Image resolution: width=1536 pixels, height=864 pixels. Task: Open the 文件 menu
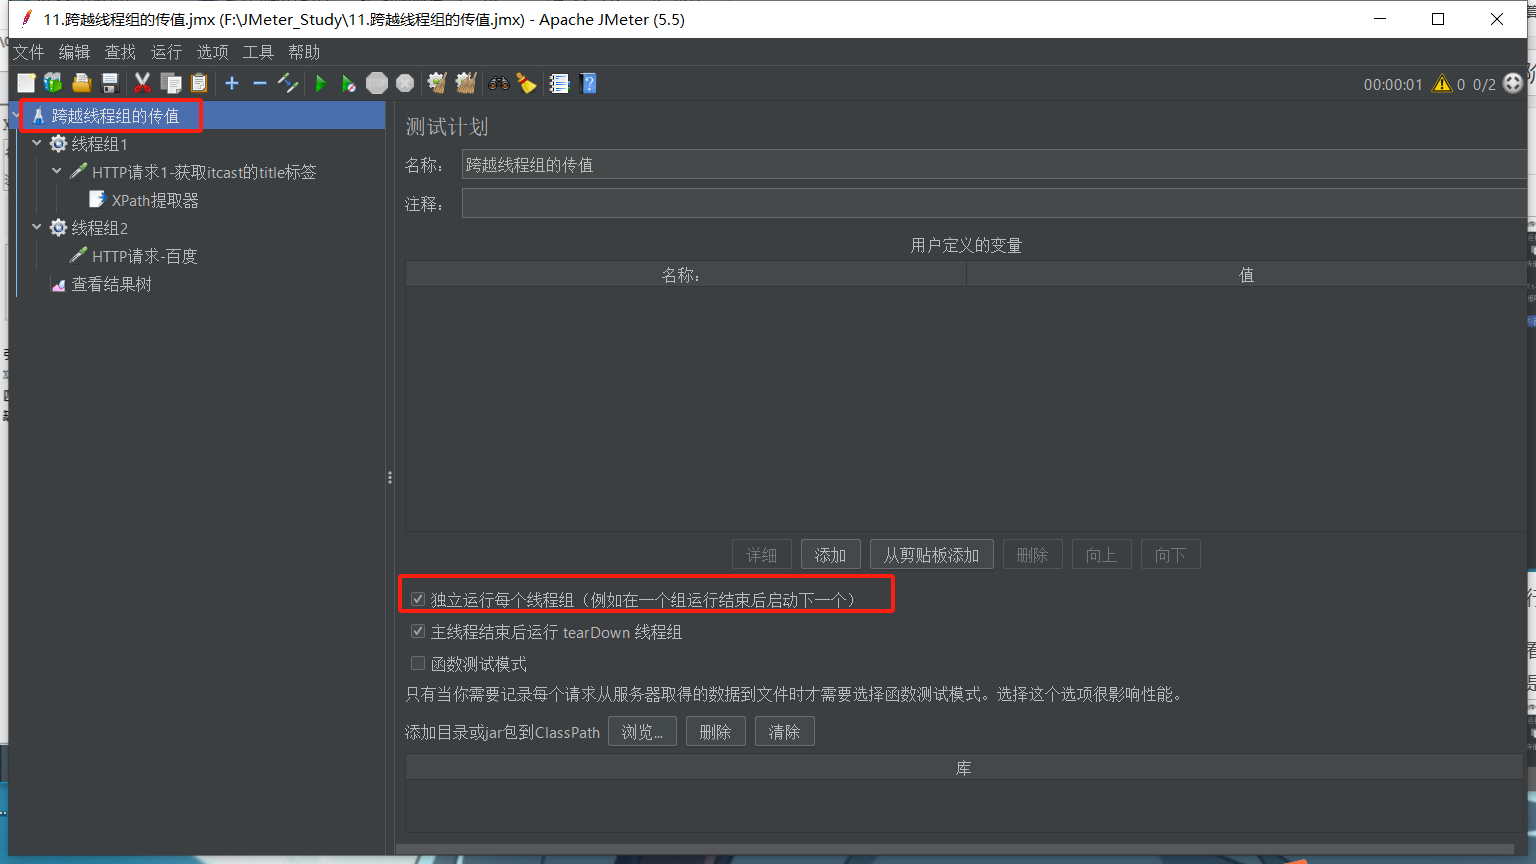pos(28,52)
